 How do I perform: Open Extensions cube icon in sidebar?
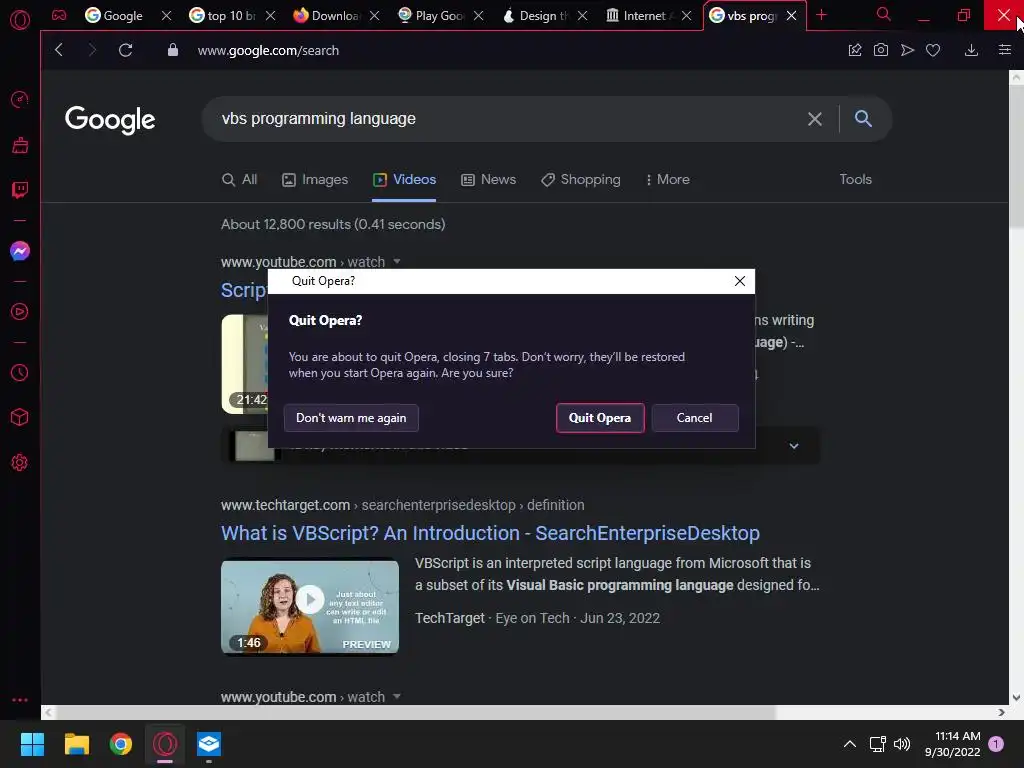click(20, 417)
